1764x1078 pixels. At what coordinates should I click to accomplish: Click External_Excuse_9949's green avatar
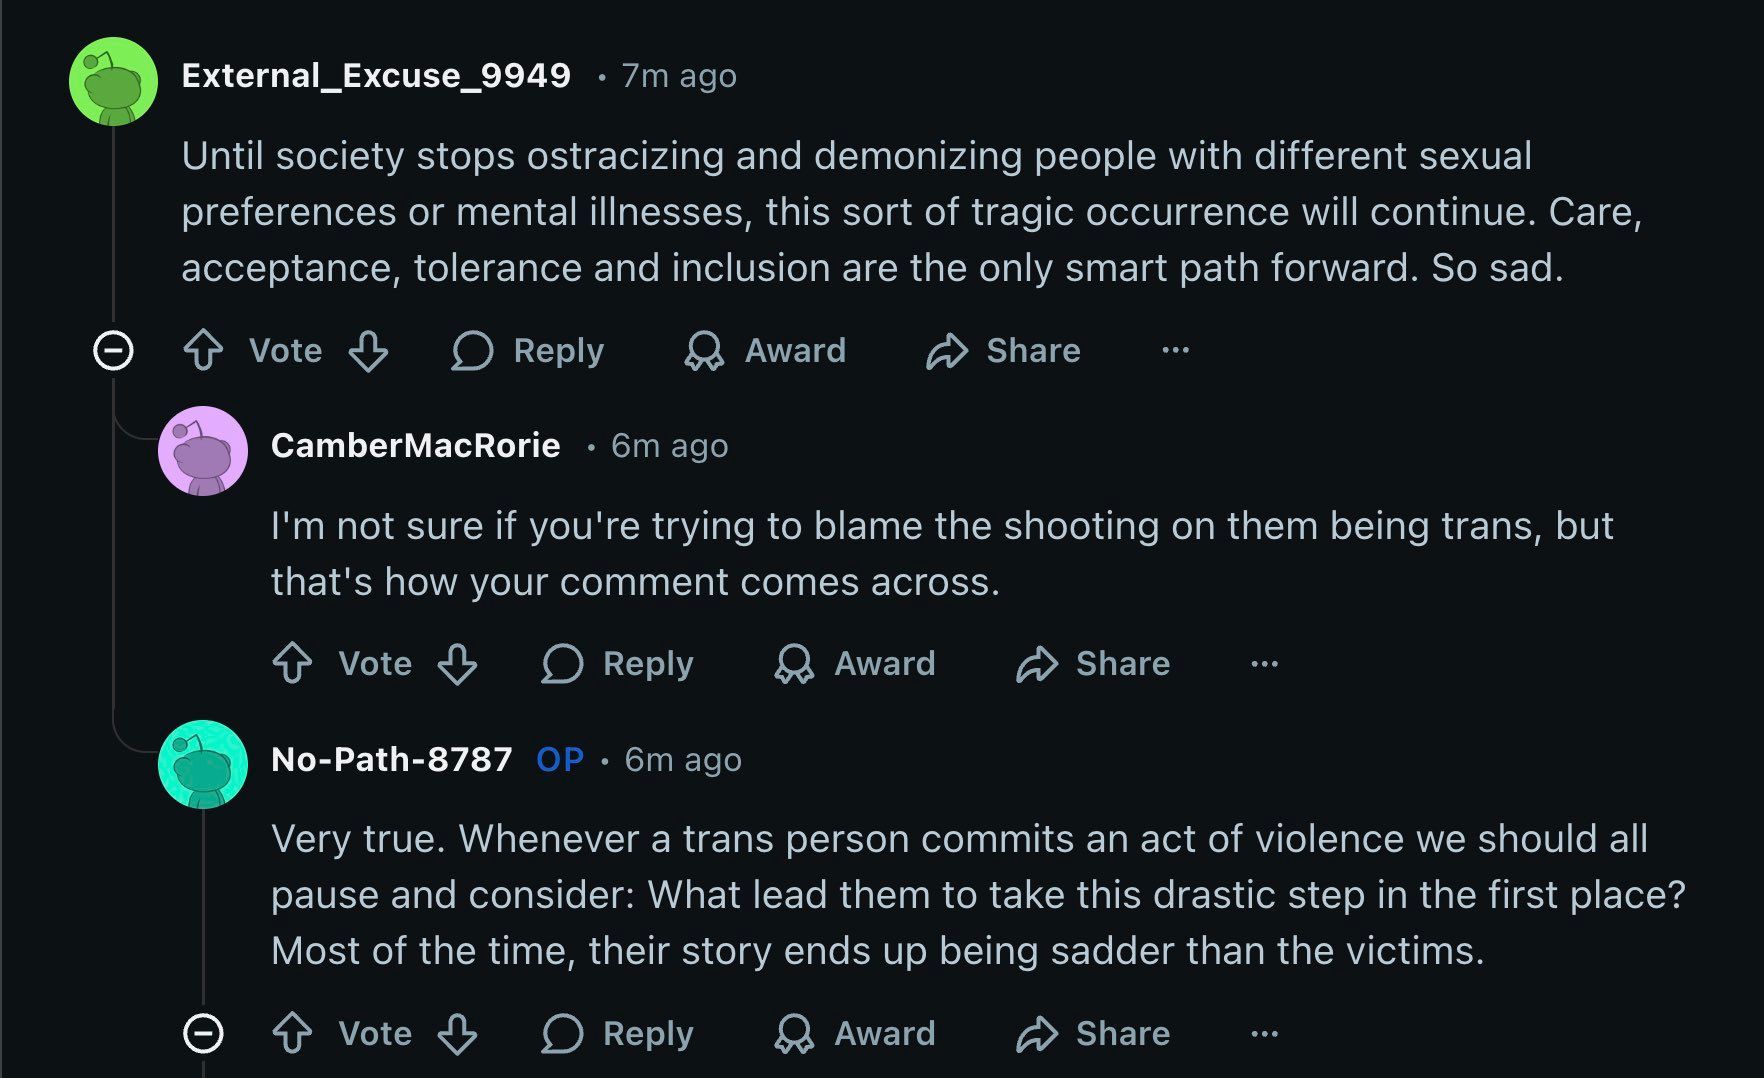pos(113,81)
